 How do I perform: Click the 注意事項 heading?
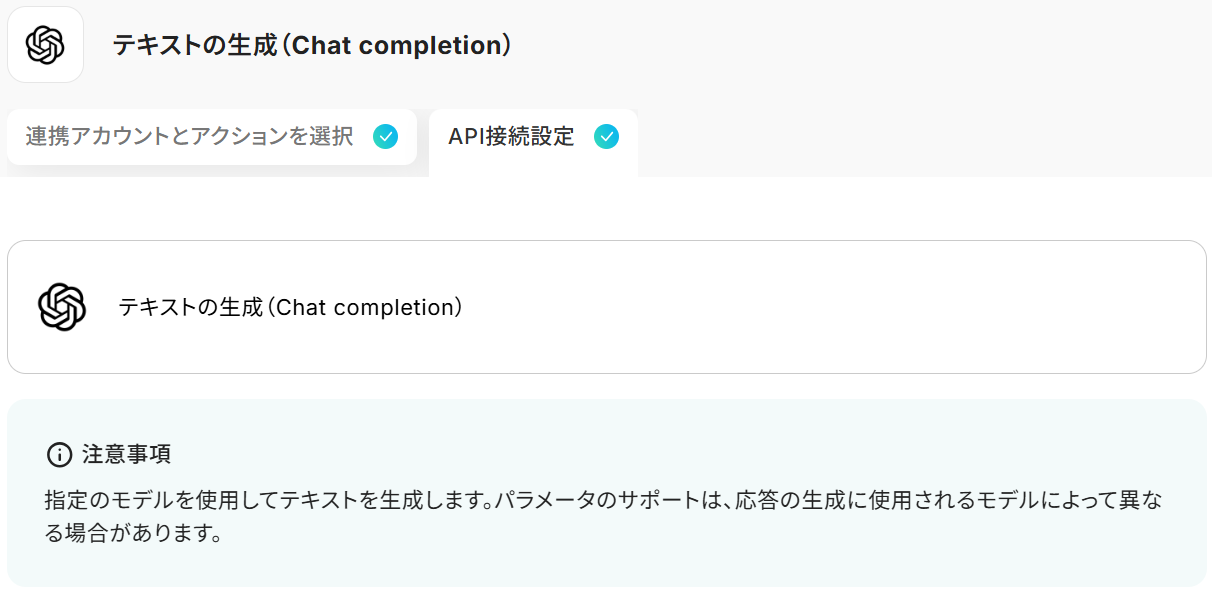point(126,455)
